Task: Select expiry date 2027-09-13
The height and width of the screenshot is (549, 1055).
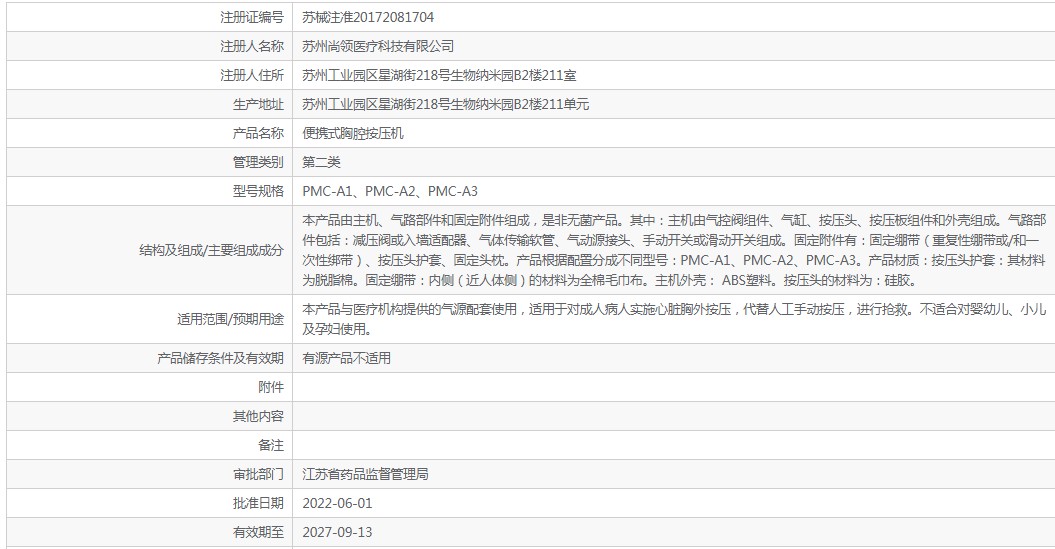Action: pyautogui.click(x=337, y=532)
